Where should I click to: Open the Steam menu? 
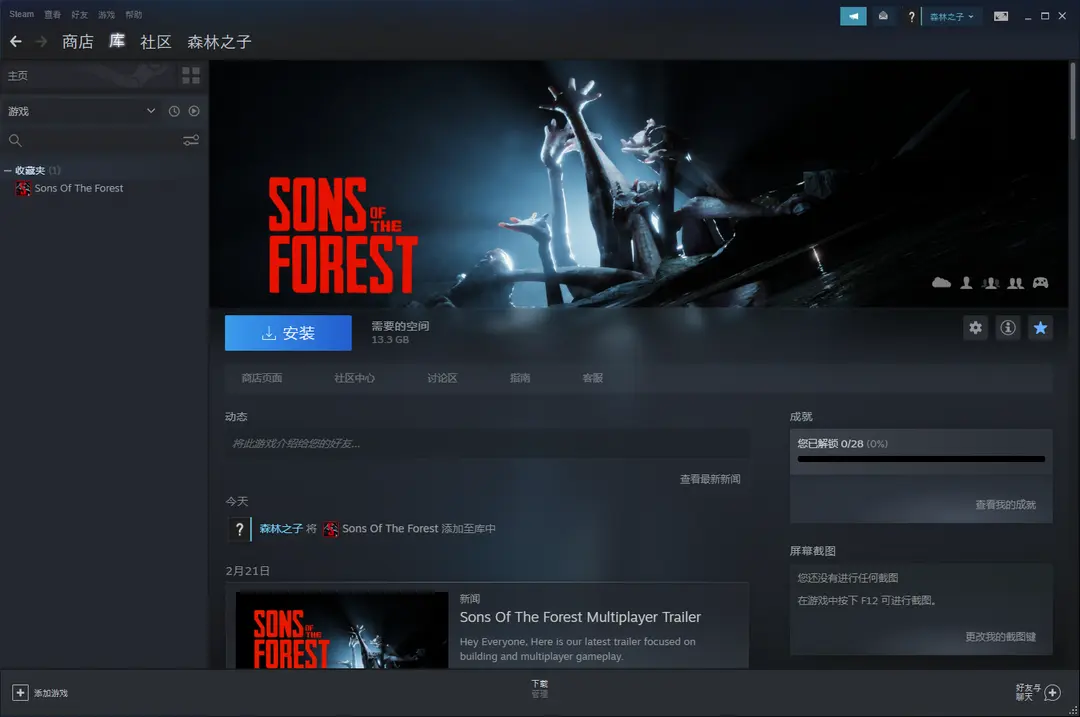(x=21, y=14)
